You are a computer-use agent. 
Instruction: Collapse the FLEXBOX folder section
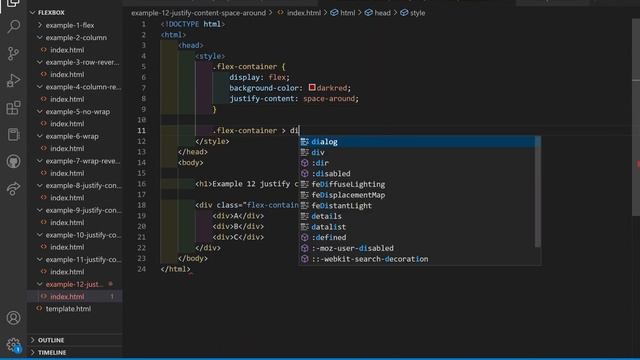[33, 13]
